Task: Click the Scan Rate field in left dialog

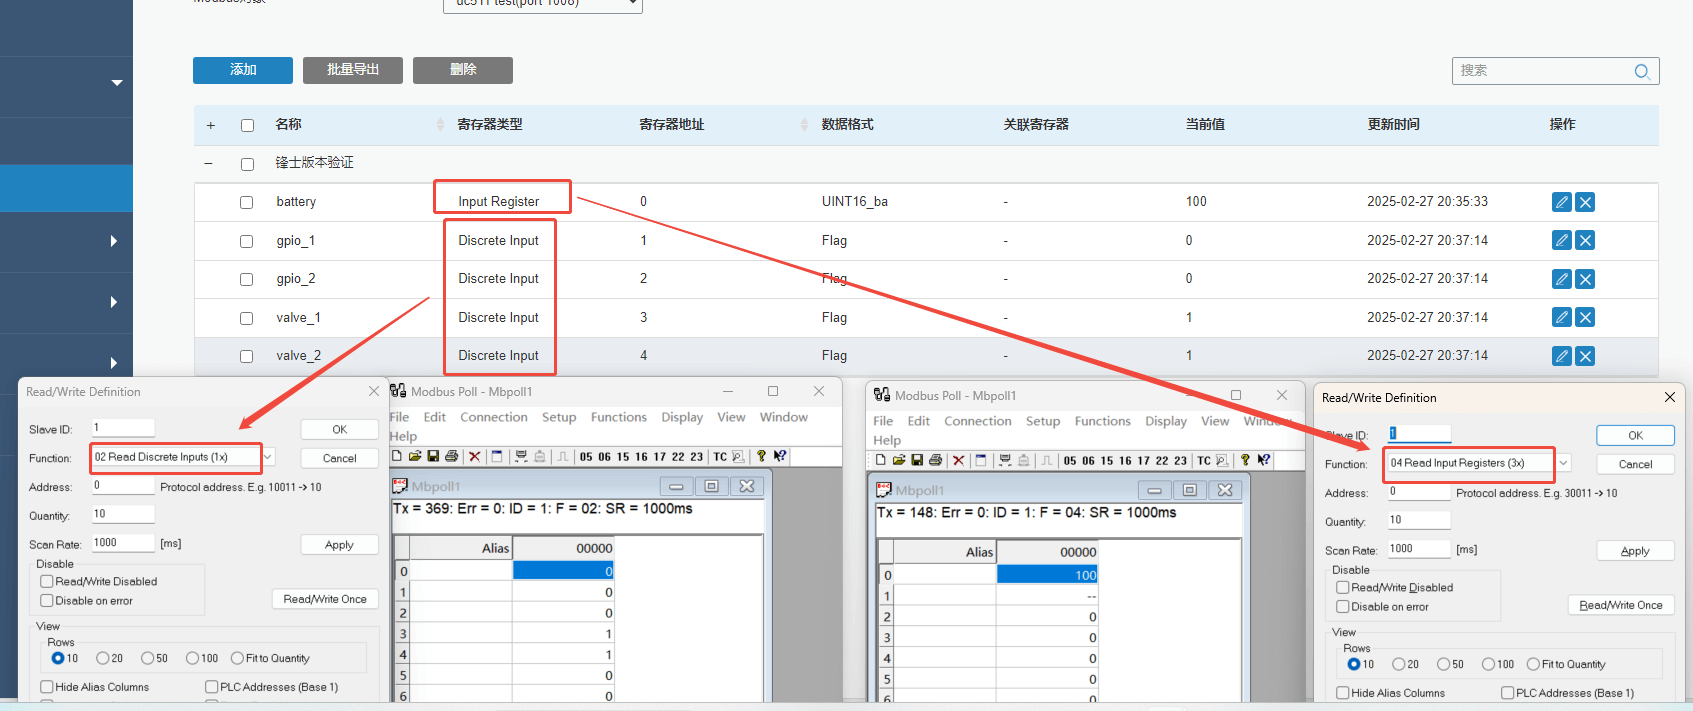Action: 123,543
